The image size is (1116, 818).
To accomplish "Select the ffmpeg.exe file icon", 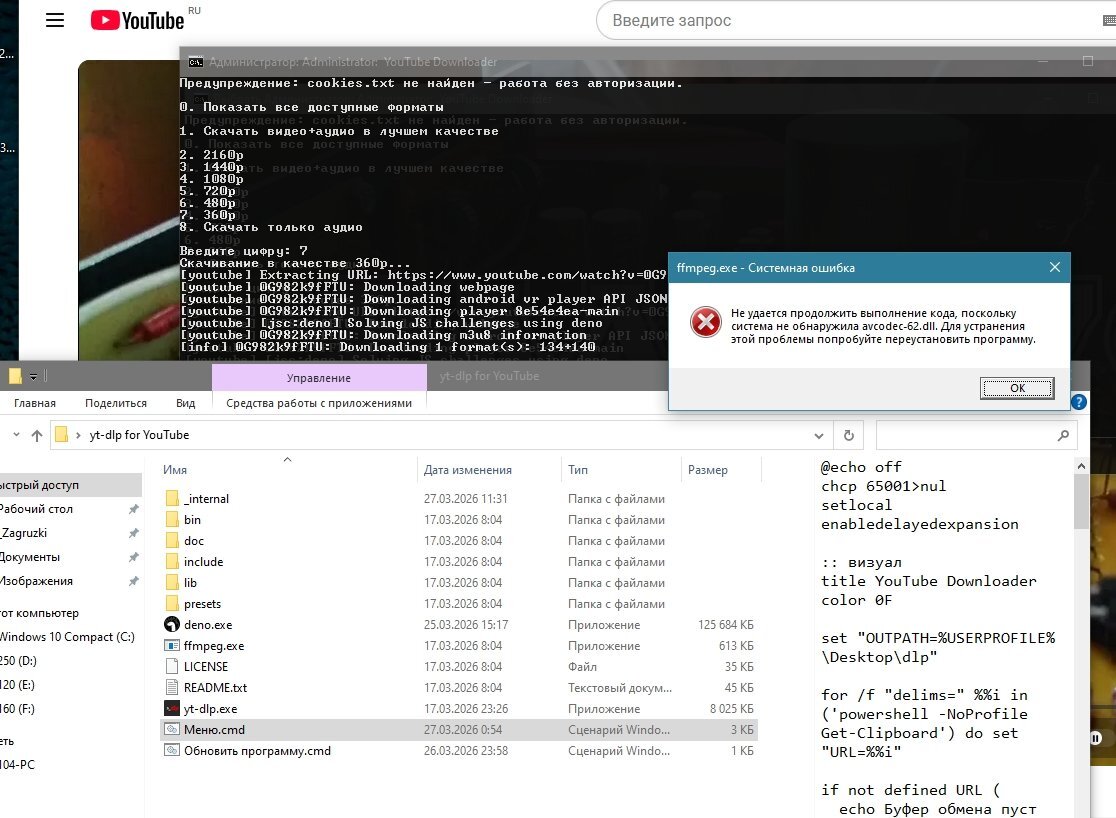I will coord(172,646).
